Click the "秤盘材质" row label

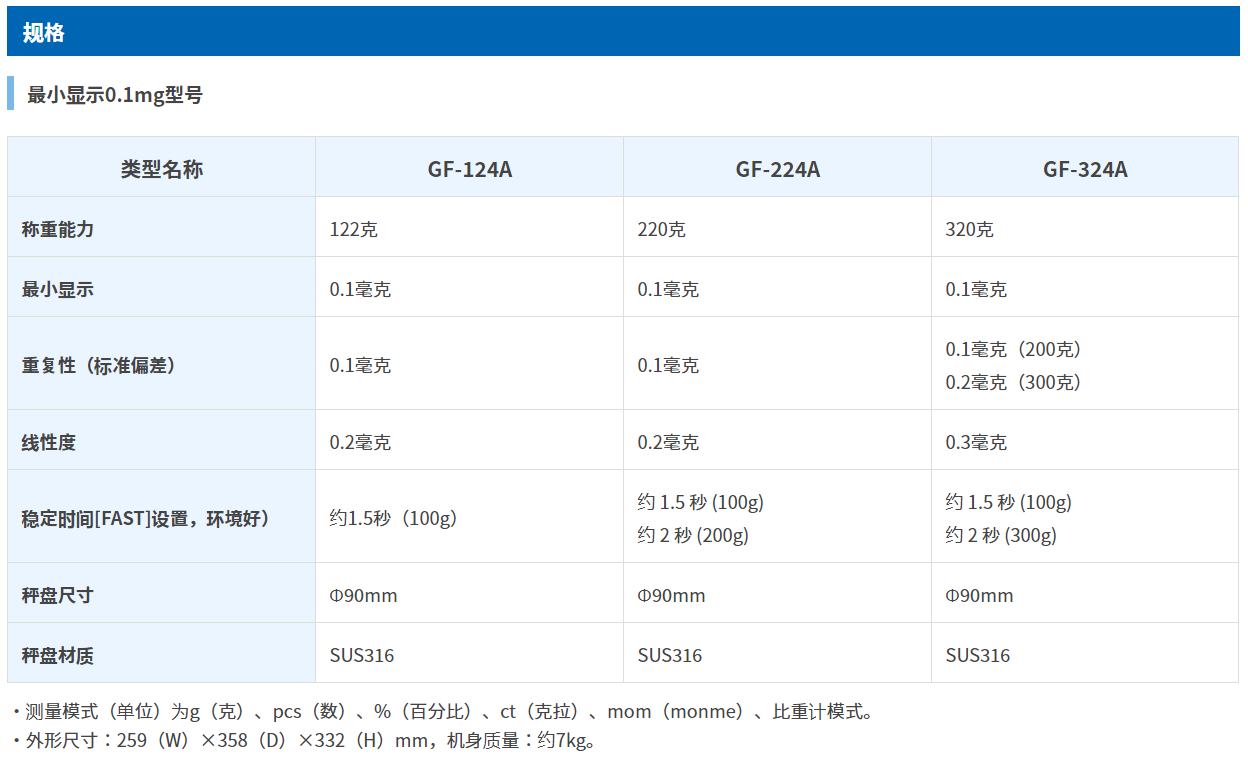click(58, 655)
